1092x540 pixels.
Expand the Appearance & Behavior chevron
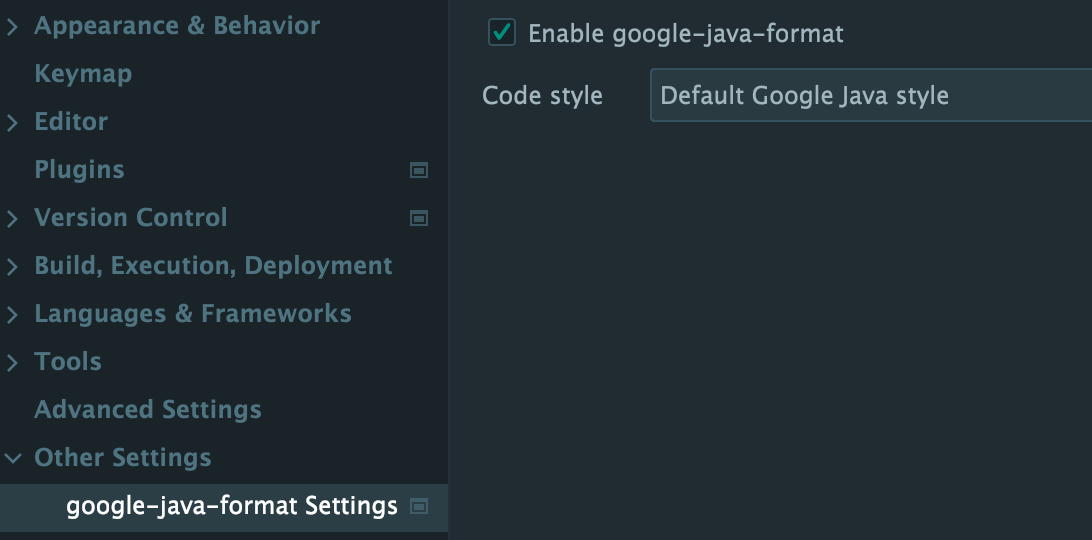pyautogui.click(x=12, y=27)
